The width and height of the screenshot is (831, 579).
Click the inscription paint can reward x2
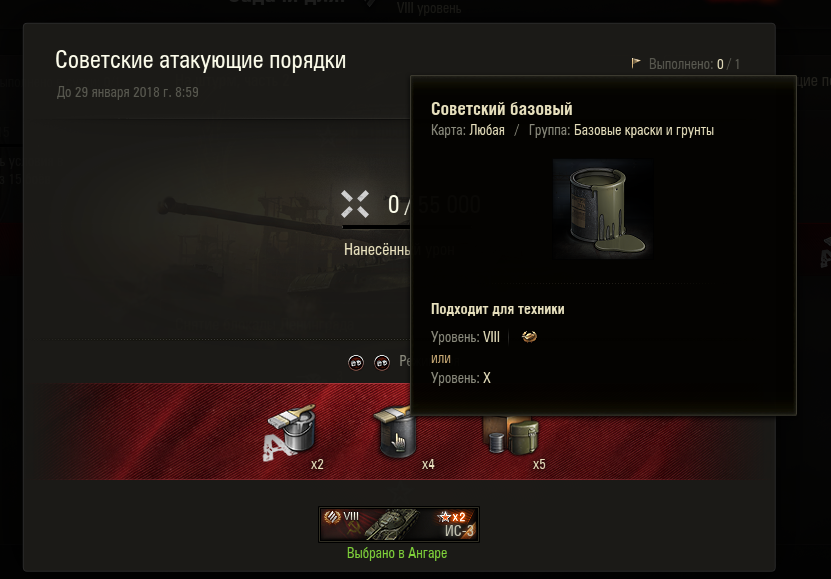[290, 432]
